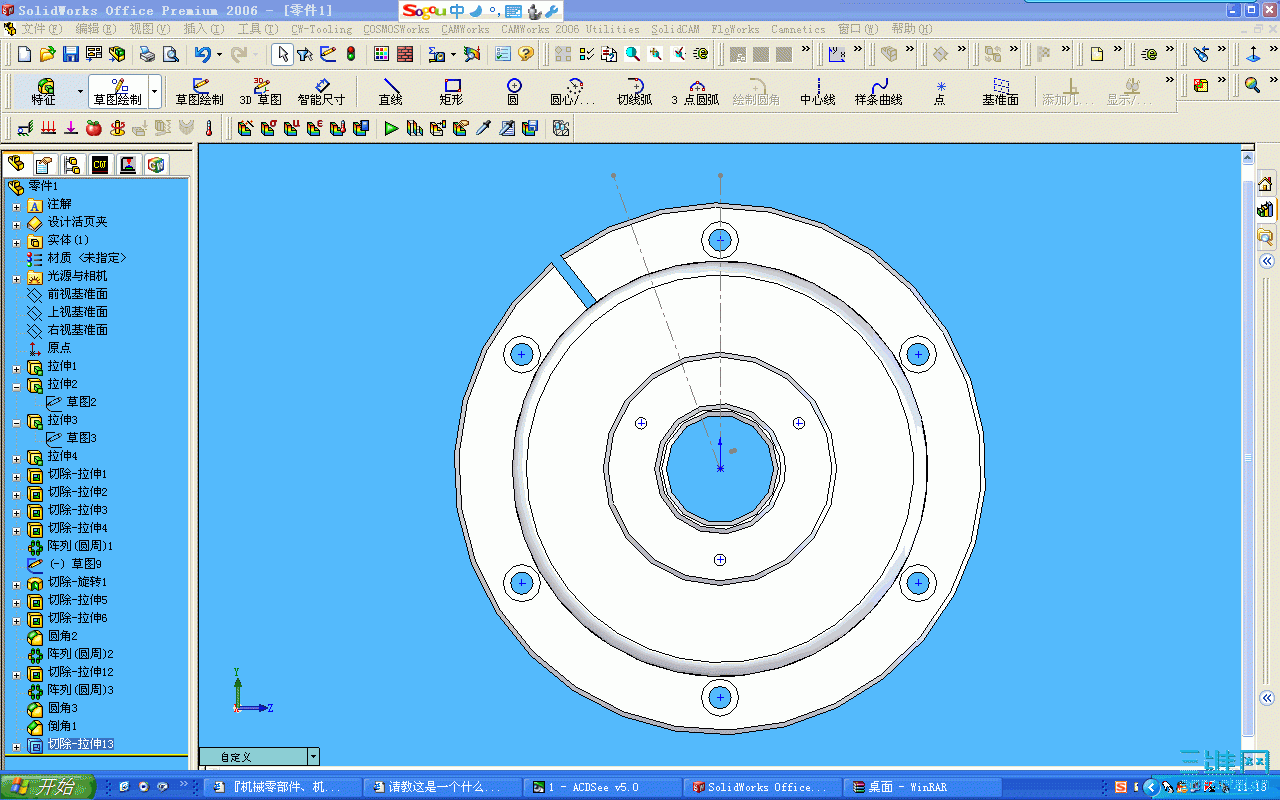
Task: Select the Centerline (中心线) tool
Action: 818,92
